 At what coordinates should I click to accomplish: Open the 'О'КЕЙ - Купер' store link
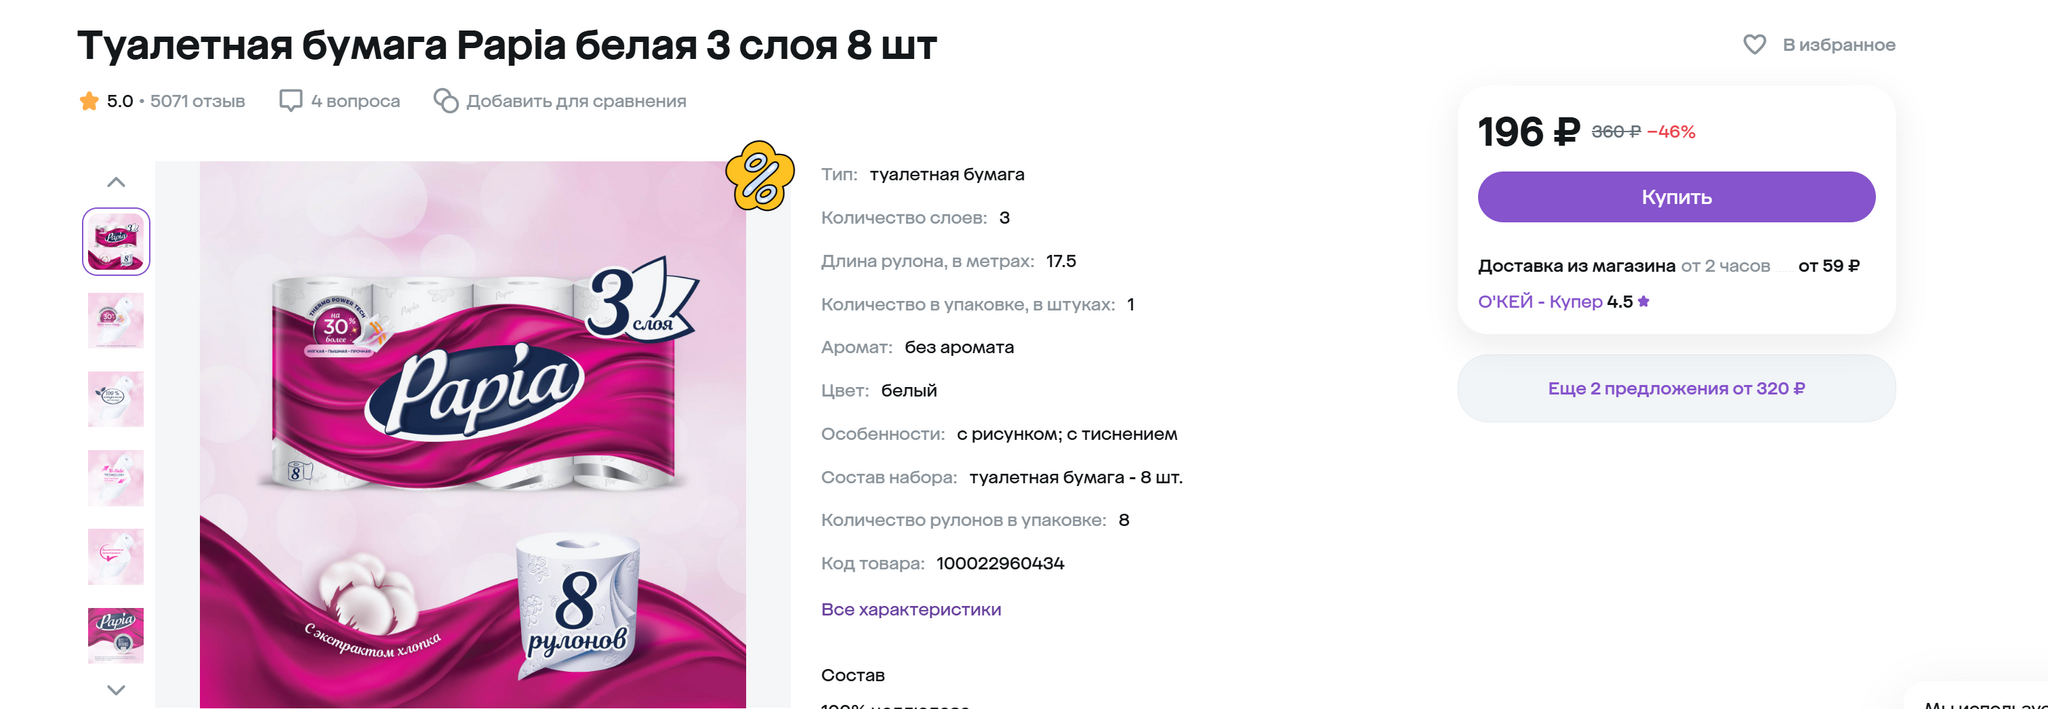click(x=1540, y=302)
